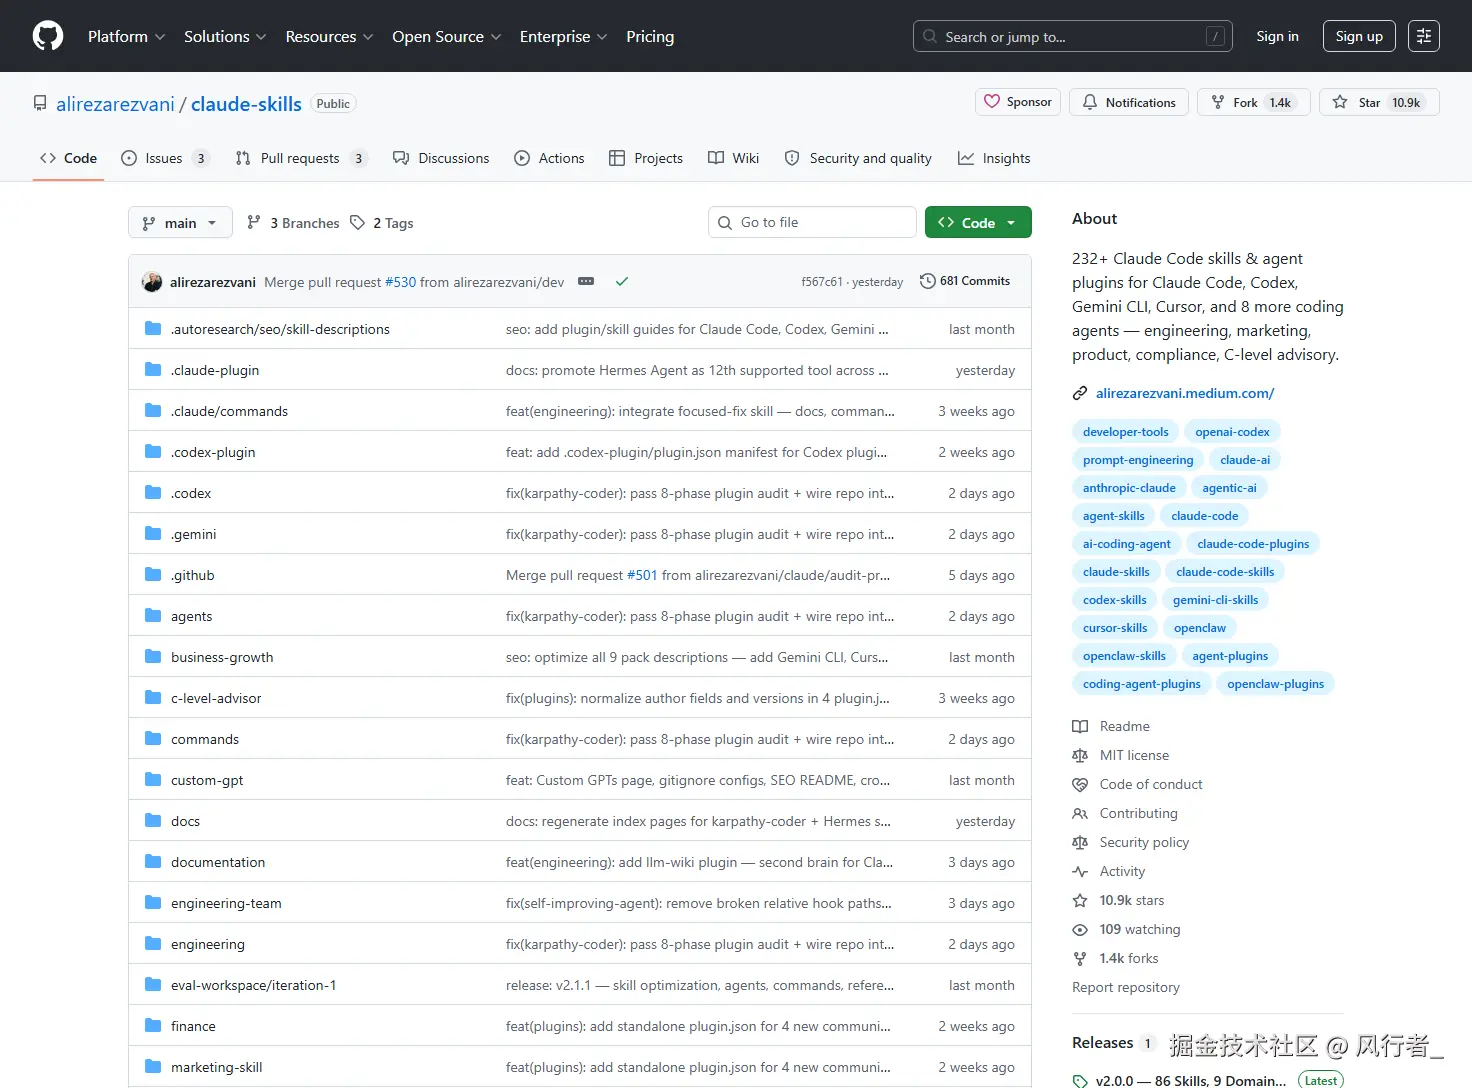
Task: Click the link icon beside alirezarezvani.medium.com
Action: [1080, 393]
